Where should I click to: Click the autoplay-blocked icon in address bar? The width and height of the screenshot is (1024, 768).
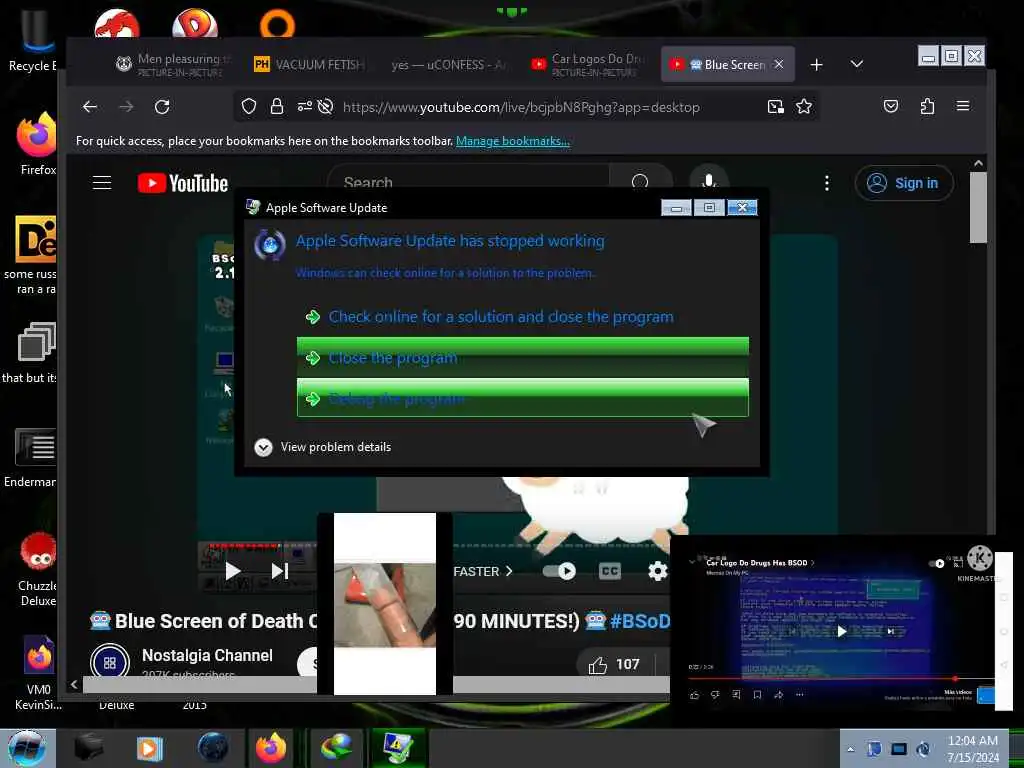pyautogui.click(x=325, y=106)
